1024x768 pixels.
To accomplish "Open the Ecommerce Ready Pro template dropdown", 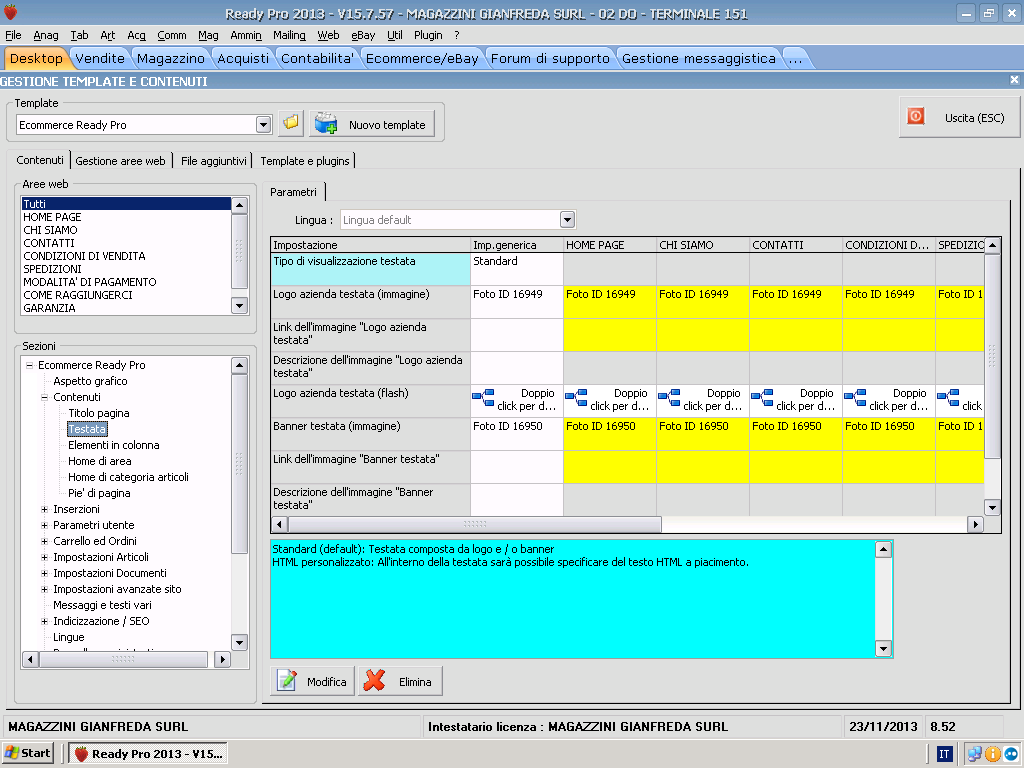I will click(264, 124).
